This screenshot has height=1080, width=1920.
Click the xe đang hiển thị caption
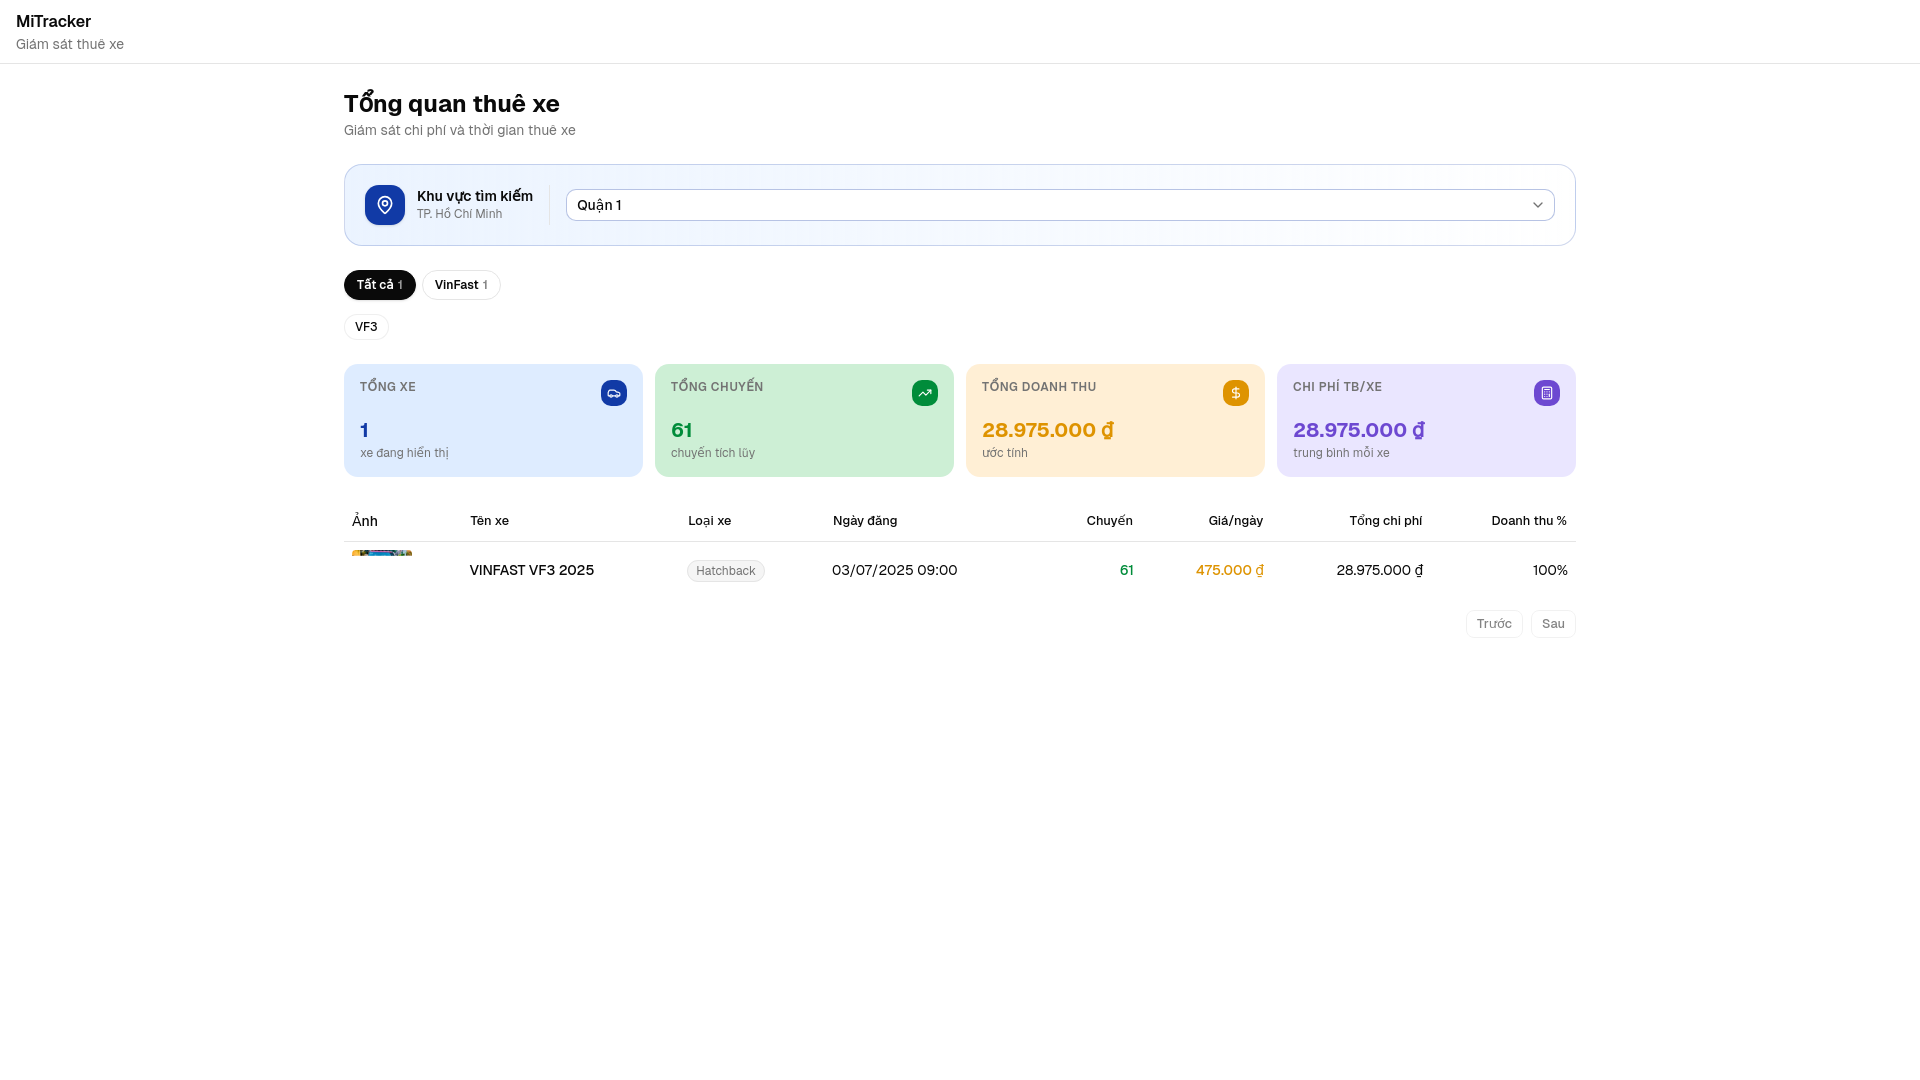(x=405, y=453)
